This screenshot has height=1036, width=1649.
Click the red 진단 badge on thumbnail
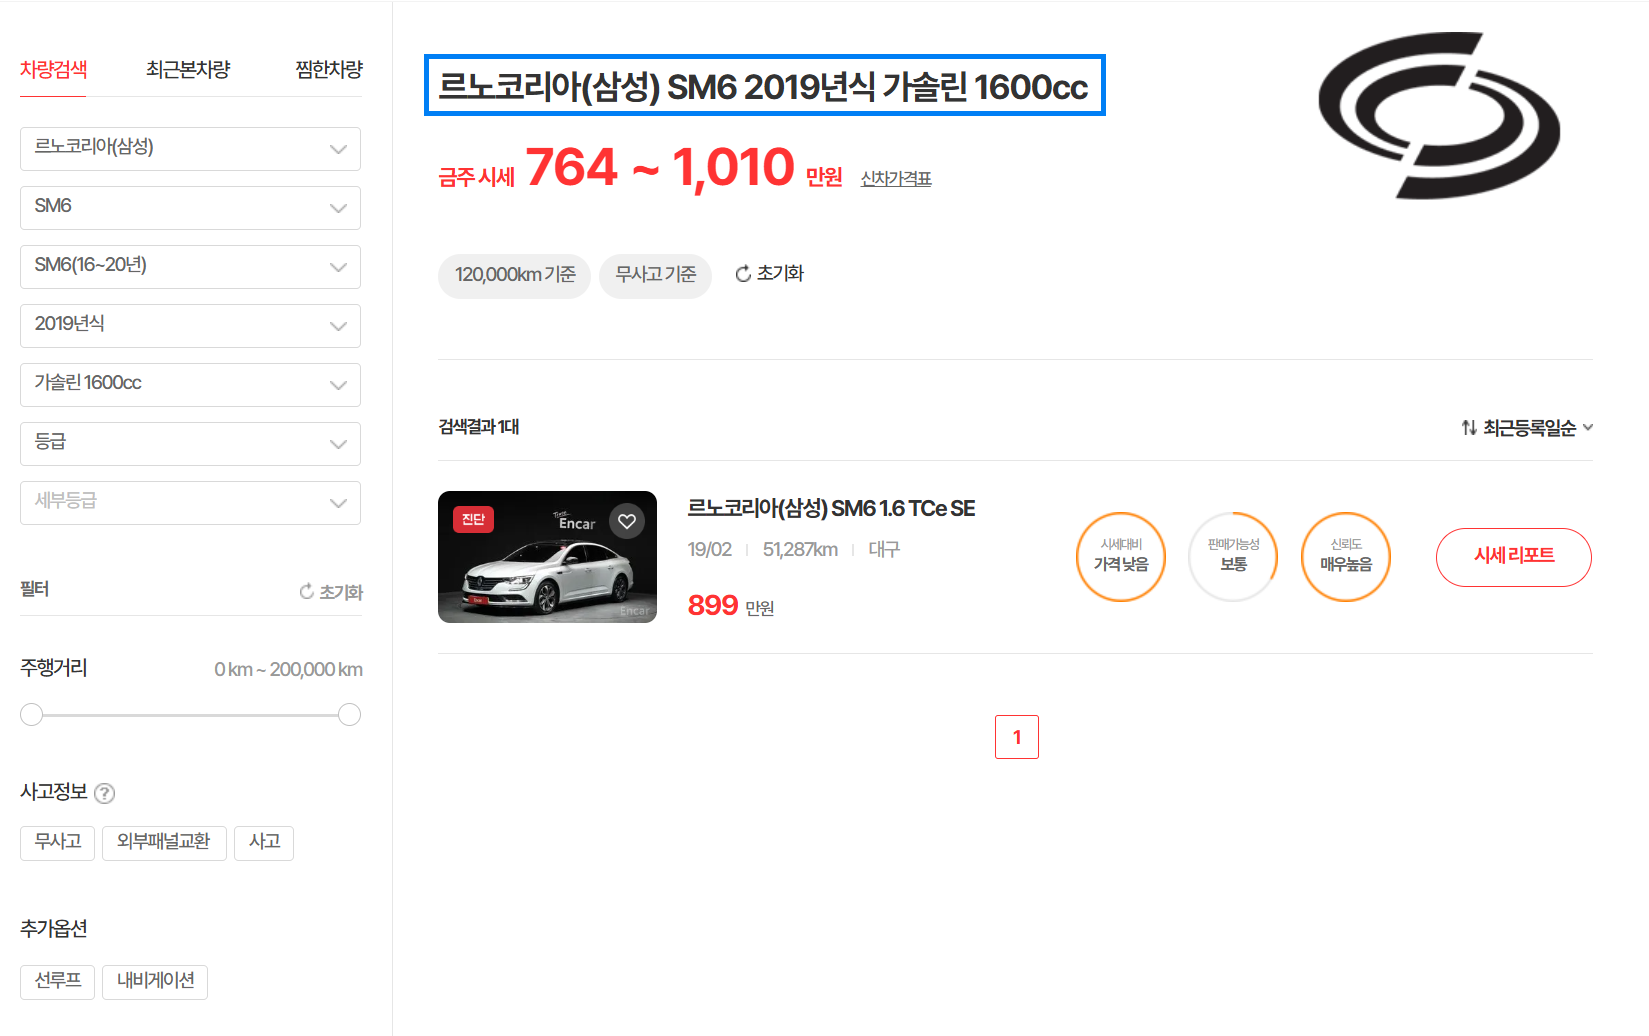click(x=473, y=519)
